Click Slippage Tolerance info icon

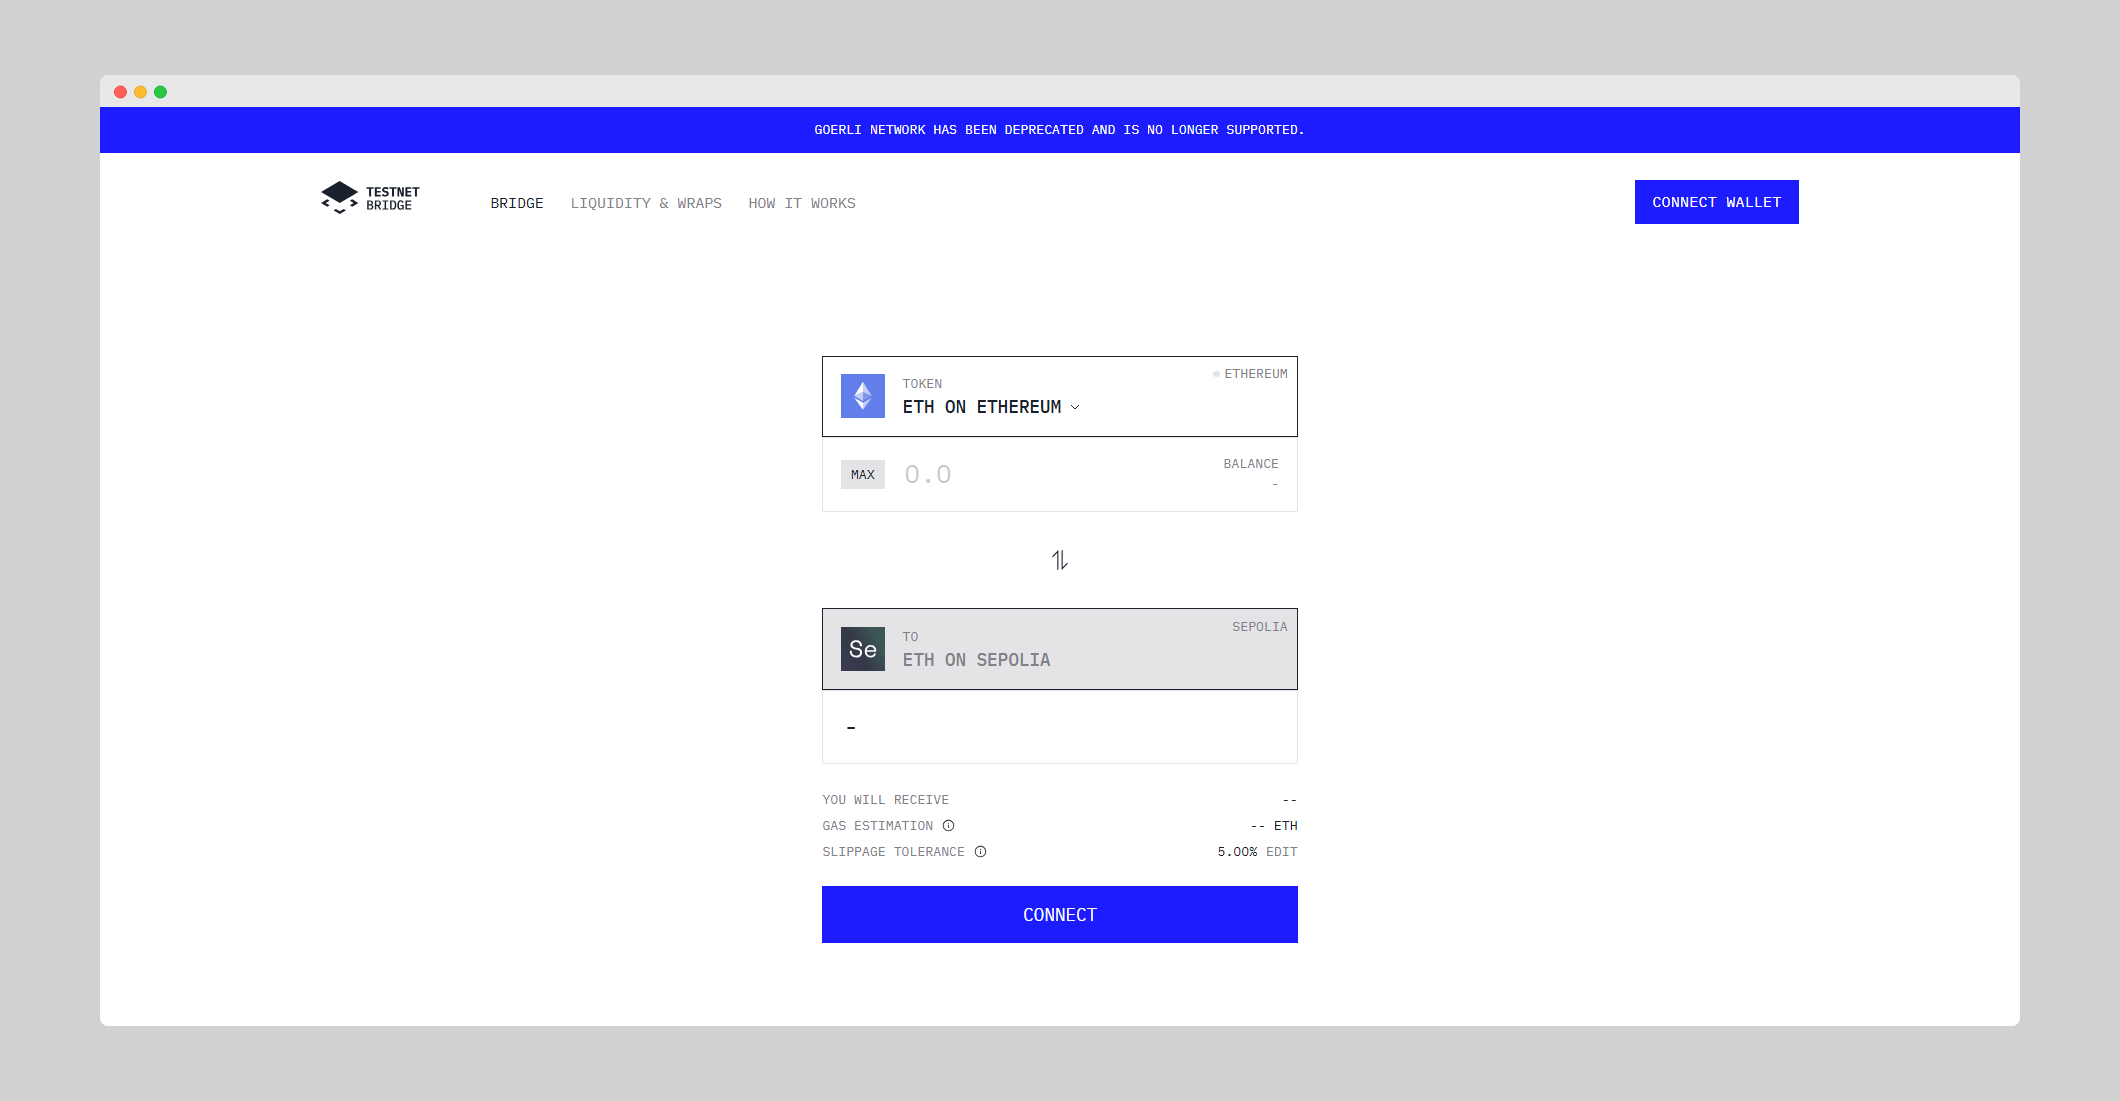(980, 852)
